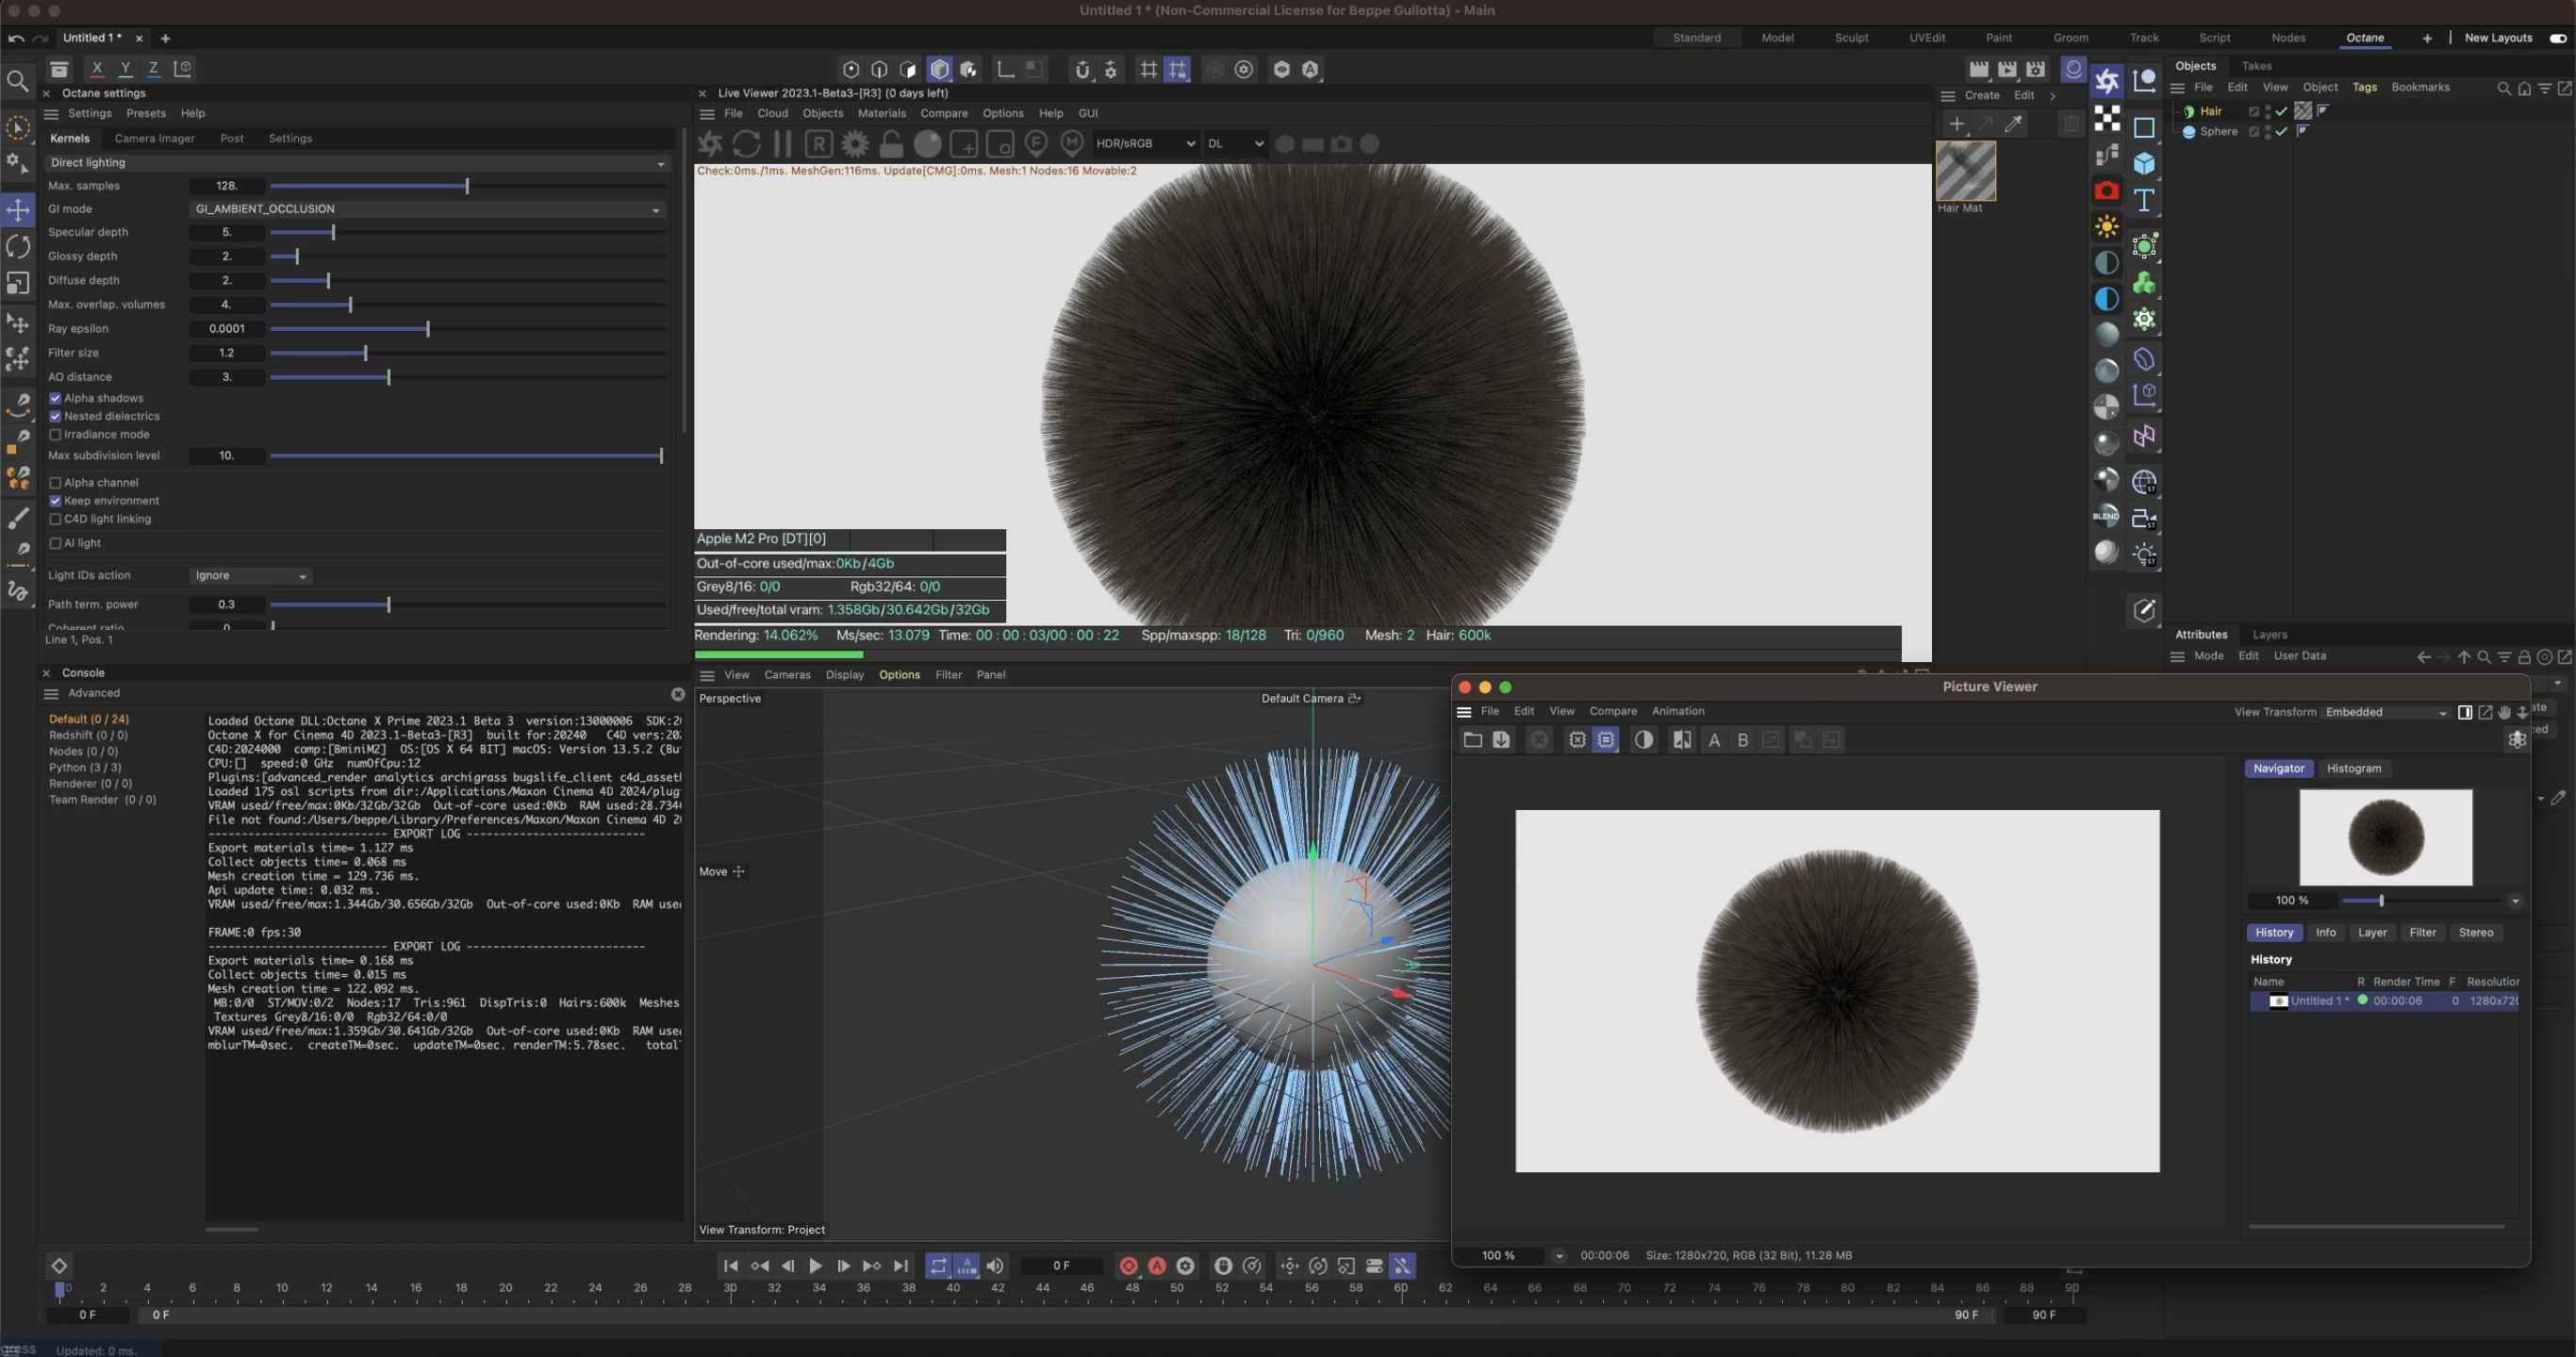The height and width of the screenshot is (1357, 2576).
Task: Select the Rotate tool in left toolbar
Action: point(18,246)
